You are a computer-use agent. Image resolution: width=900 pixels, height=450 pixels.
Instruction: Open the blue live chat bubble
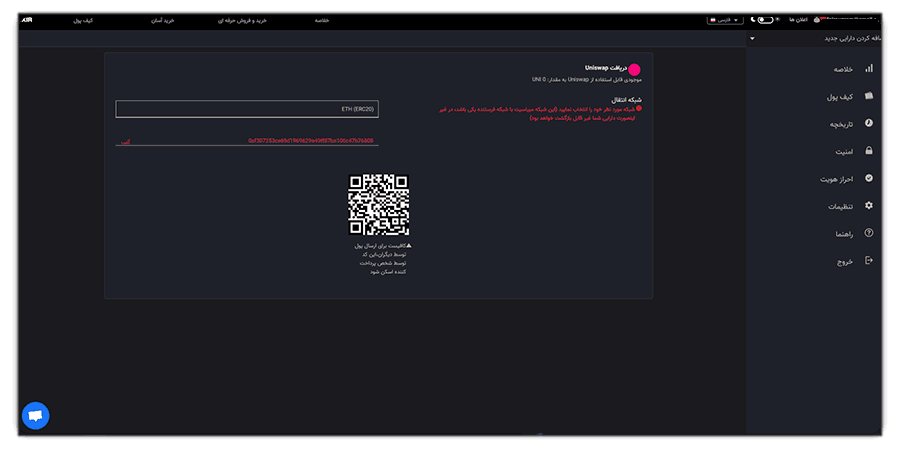click(36, 416)
